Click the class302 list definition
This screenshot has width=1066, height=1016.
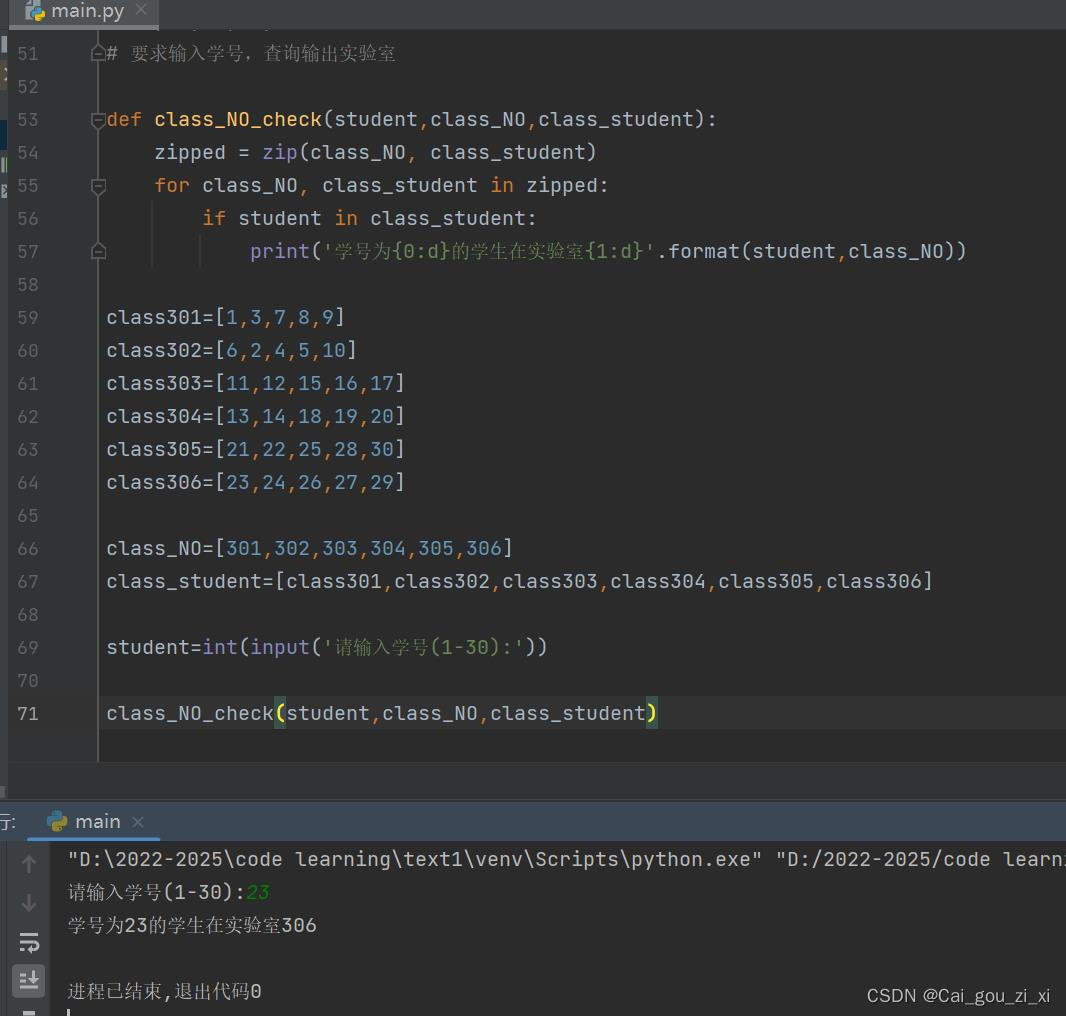pos(231,350)
